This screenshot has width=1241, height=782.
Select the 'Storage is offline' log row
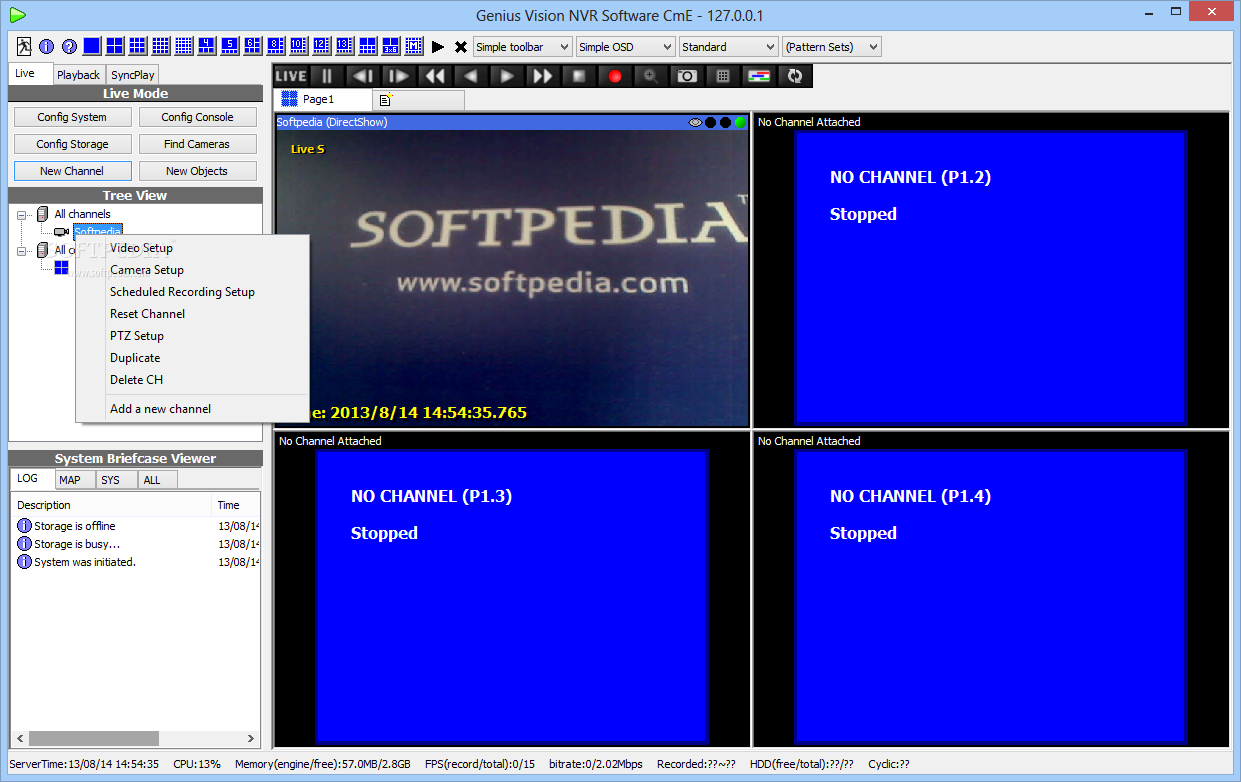[x=137, y=526]
